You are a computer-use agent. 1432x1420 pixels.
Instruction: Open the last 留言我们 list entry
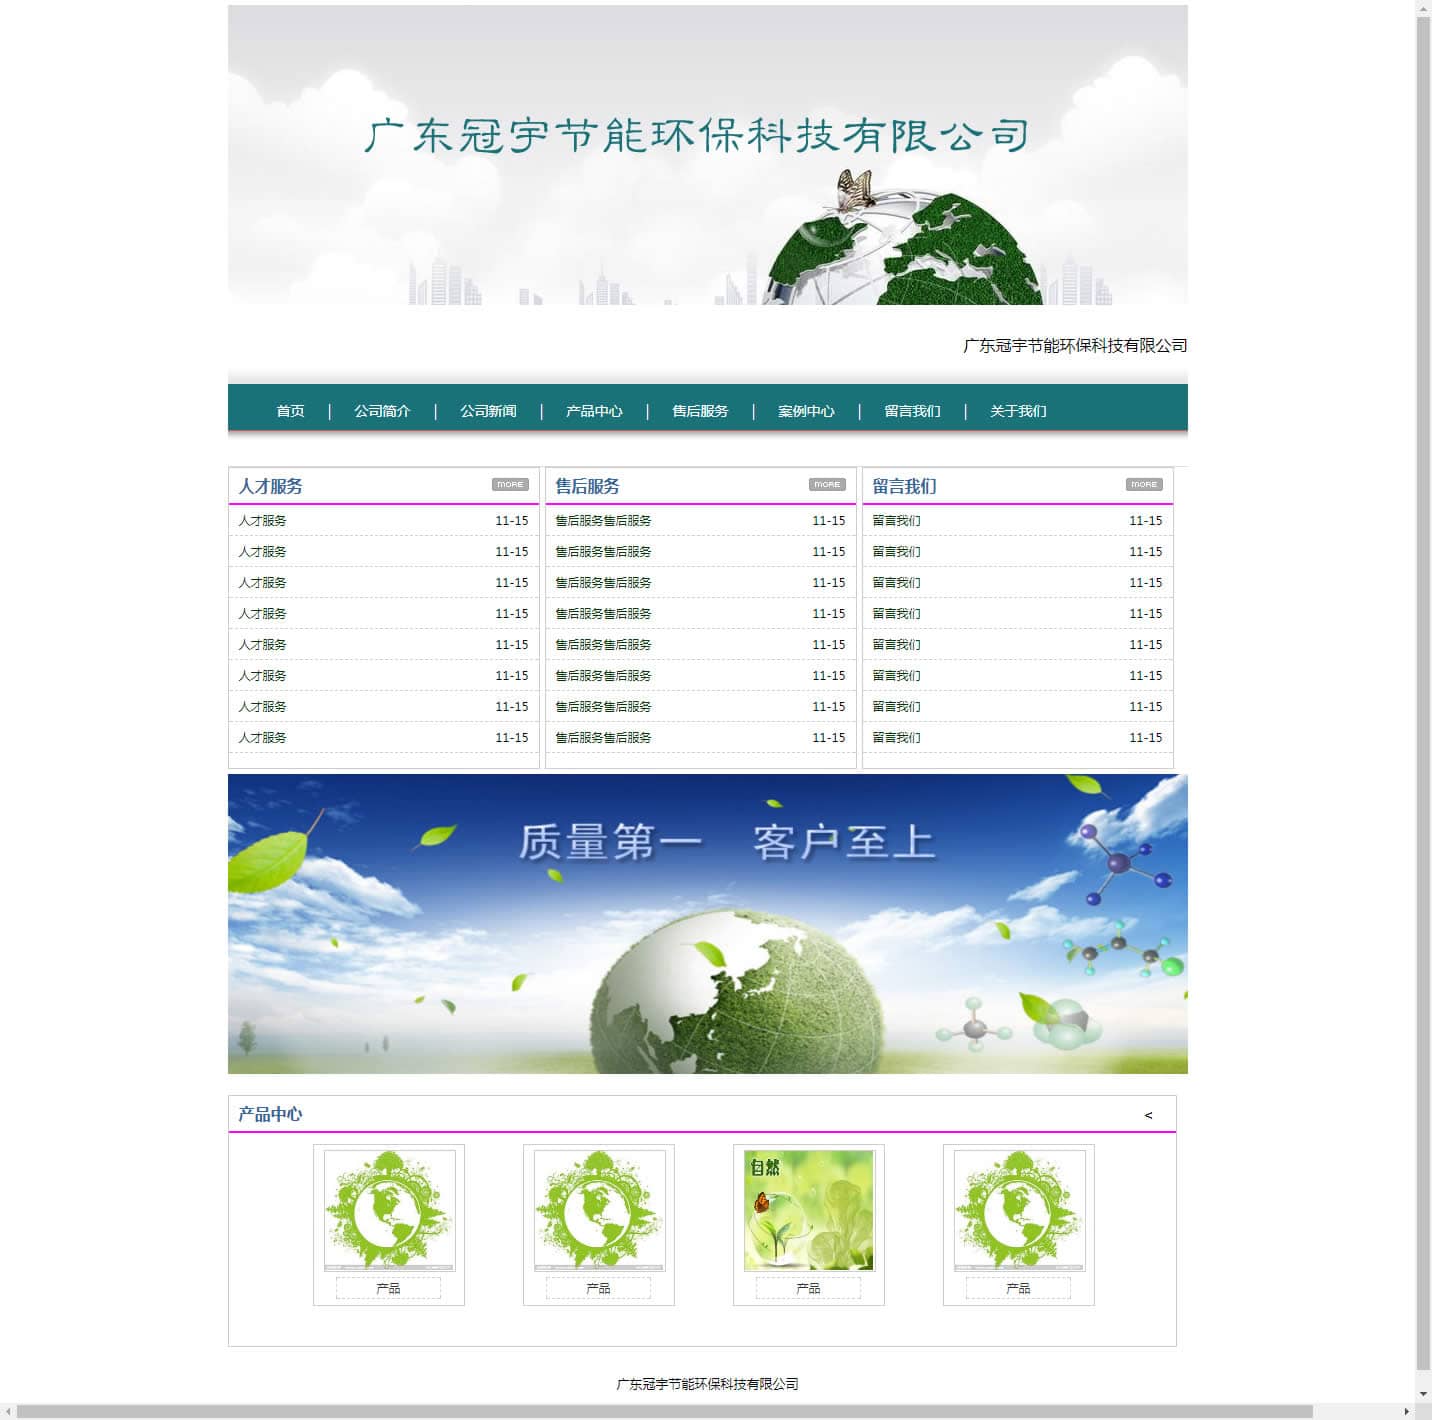pyautogui.click(x=896, y=738)
